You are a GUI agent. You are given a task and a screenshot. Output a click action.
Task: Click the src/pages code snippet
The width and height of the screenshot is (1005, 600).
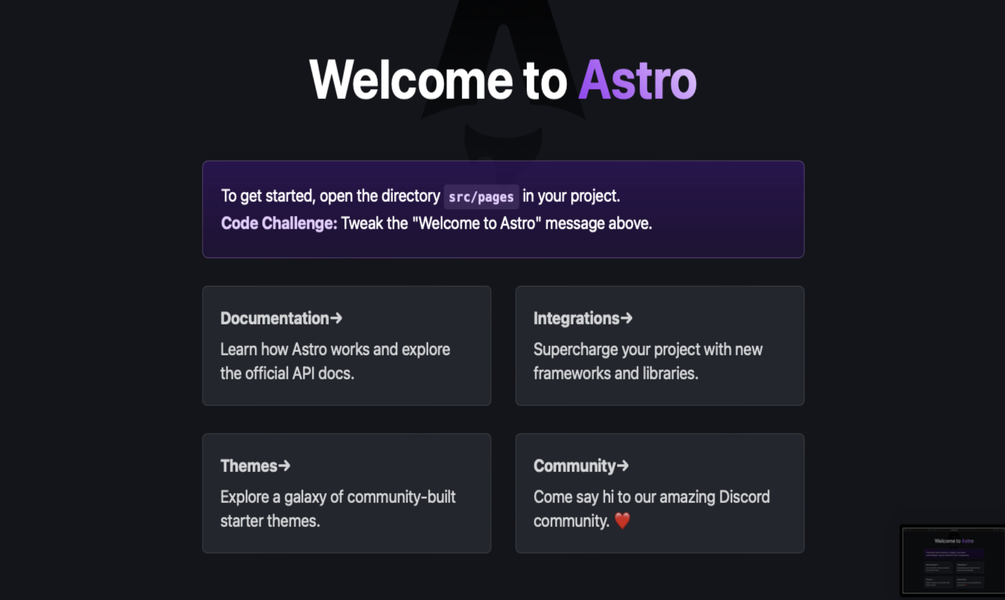coord(481,197)
